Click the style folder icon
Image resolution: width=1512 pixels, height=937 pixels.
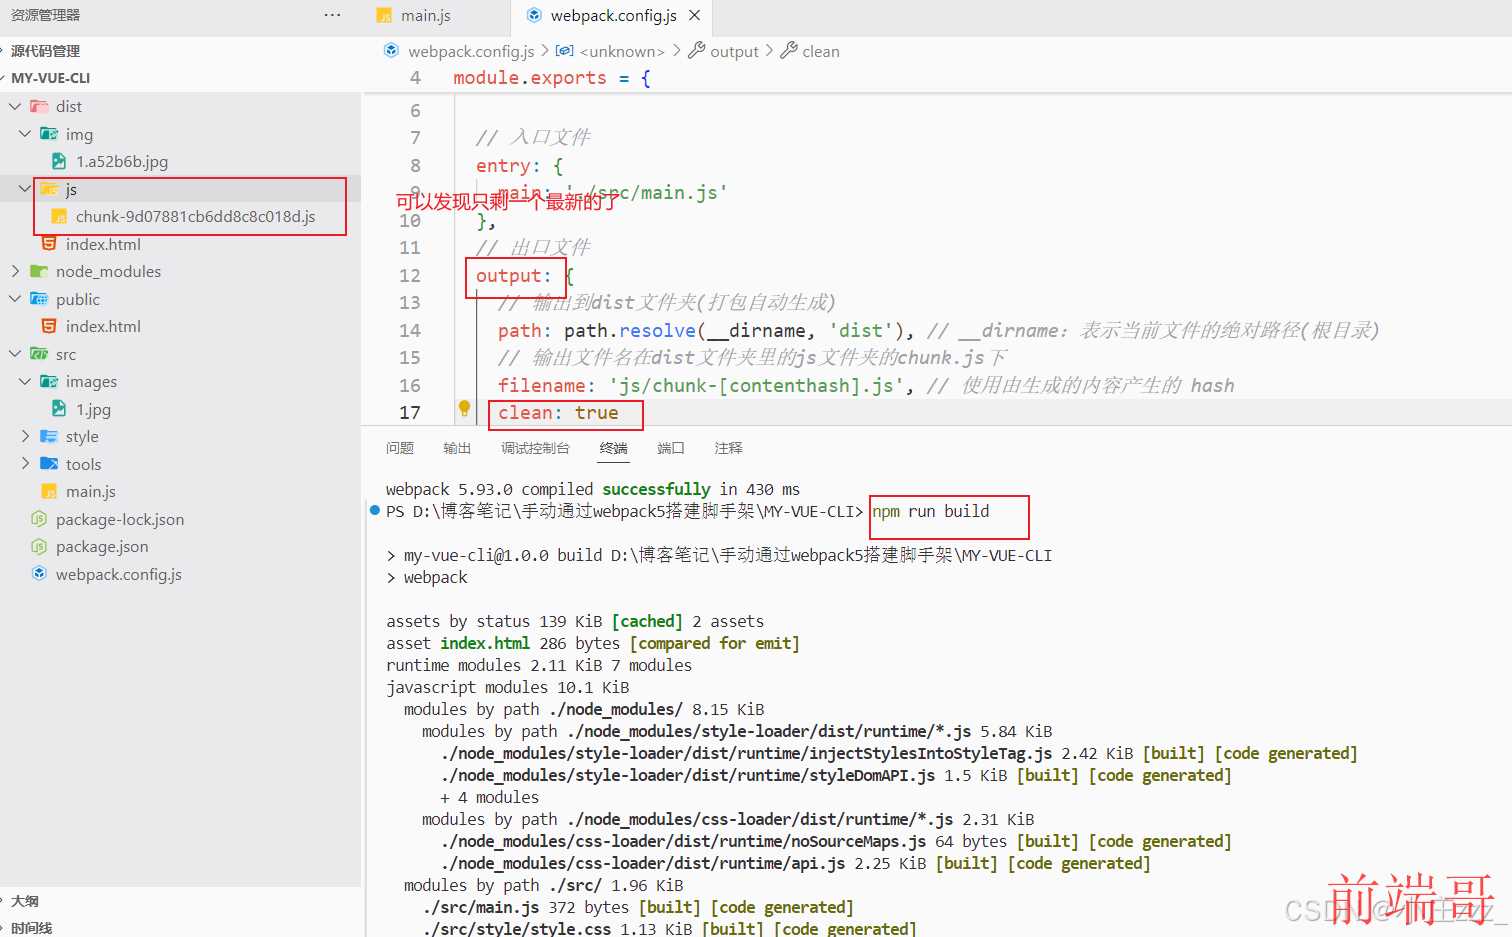pyautogui.click(x=49, y=436)
